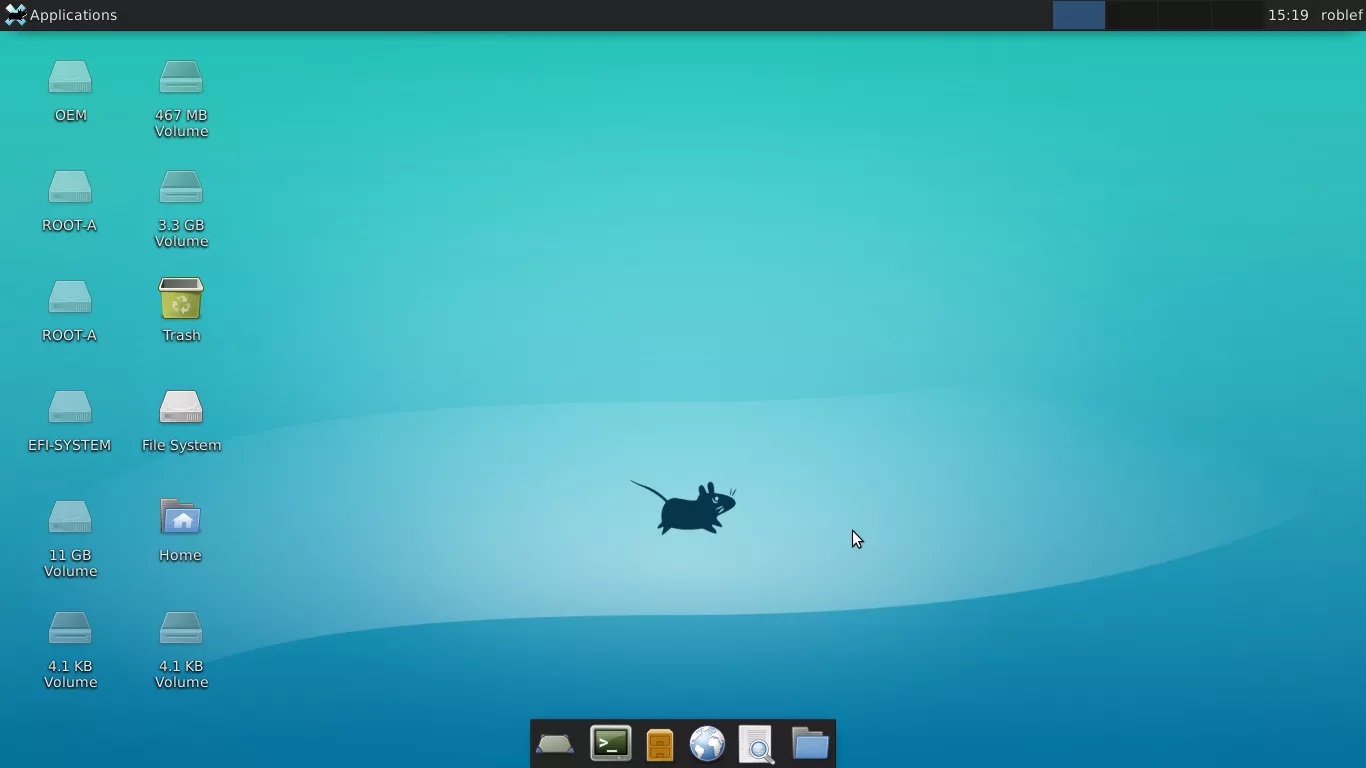Switch to the fourth workspace in switcher
This screenshot has width=1366, height=768.
(x=1237, y=15)
